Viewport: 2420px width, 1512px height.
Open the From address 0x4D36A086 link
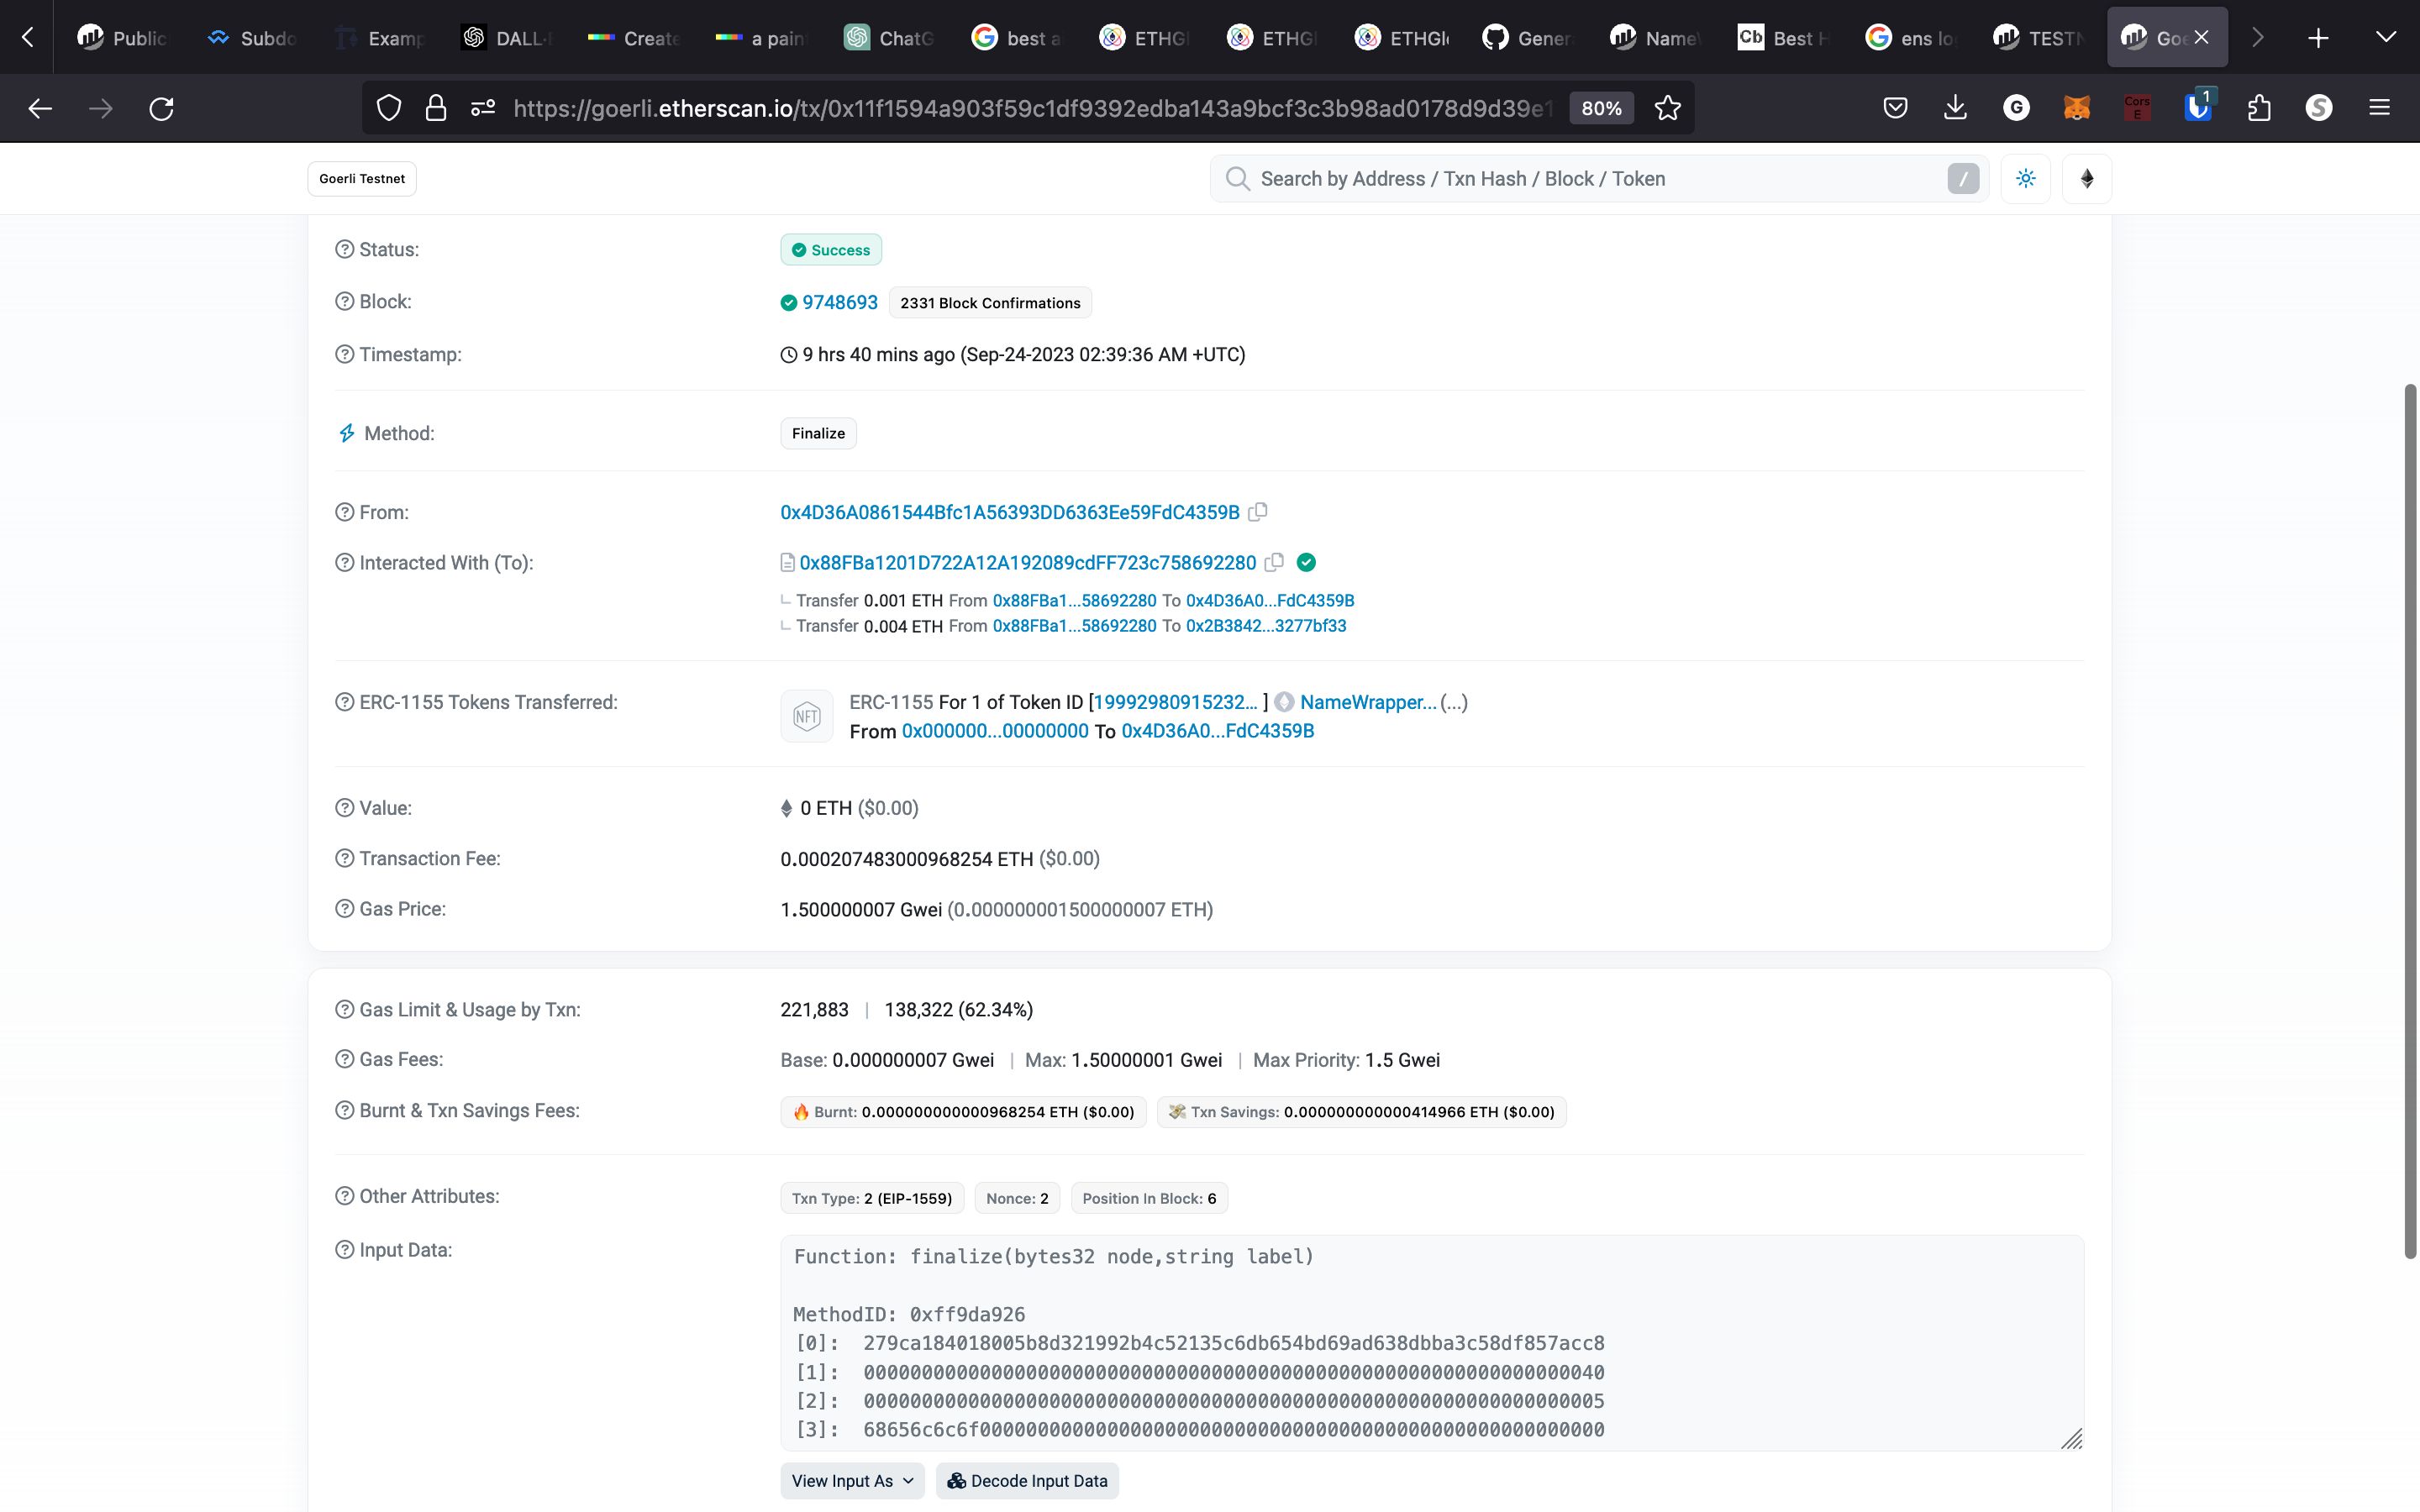point(1010,512)
